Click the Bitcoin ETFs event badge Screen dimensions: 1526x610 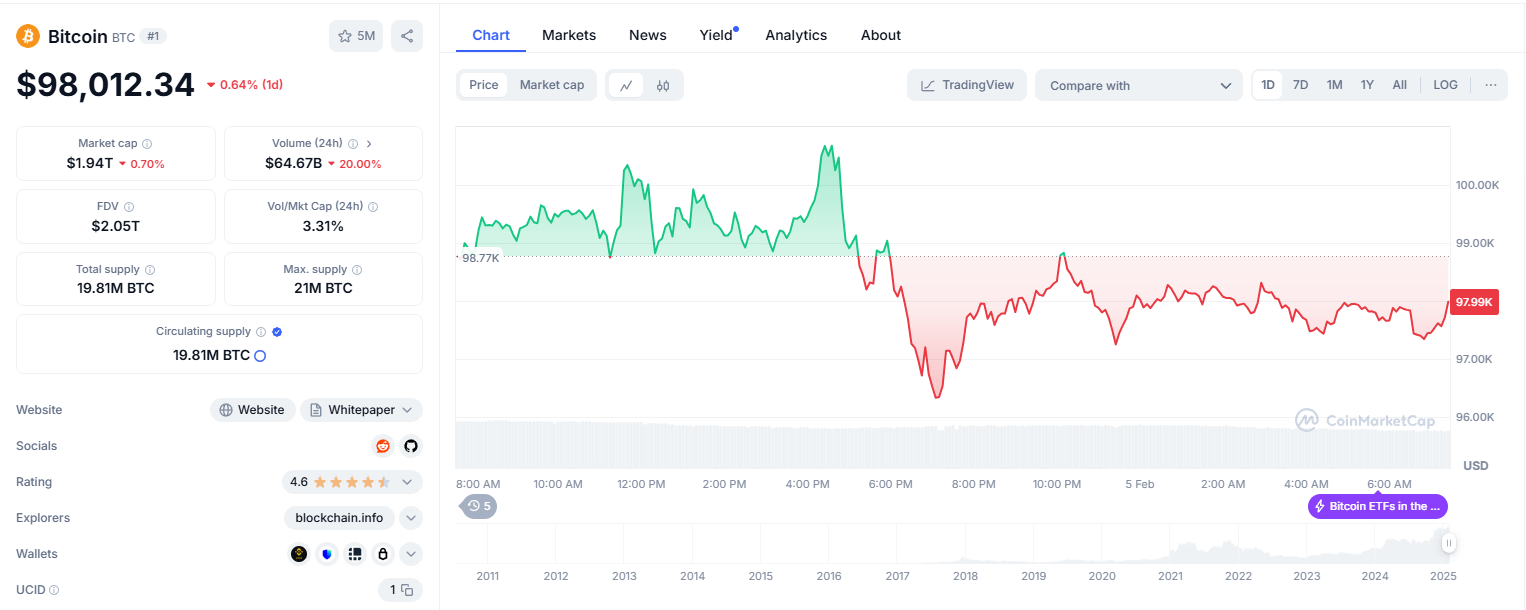[x=1378, y=506]
